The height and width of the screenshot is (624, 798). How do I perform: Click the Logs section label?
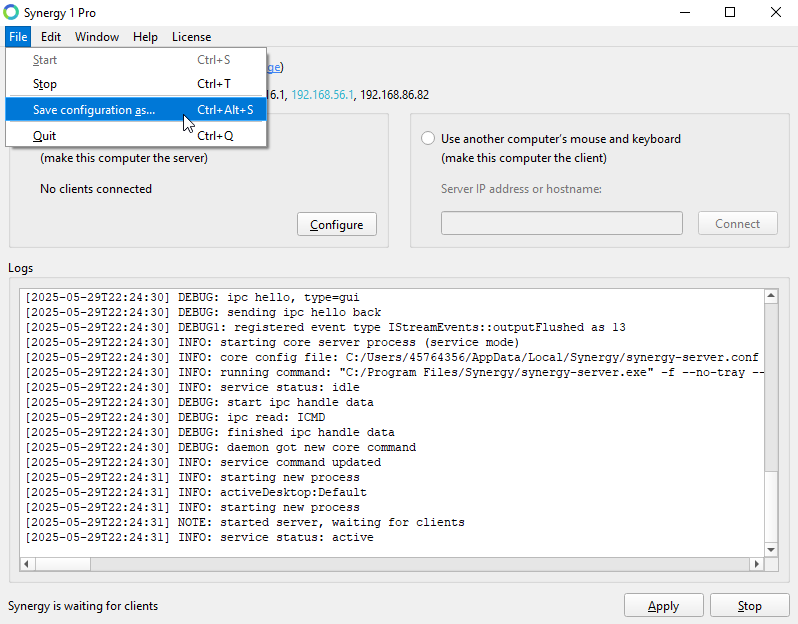point(20,268)
